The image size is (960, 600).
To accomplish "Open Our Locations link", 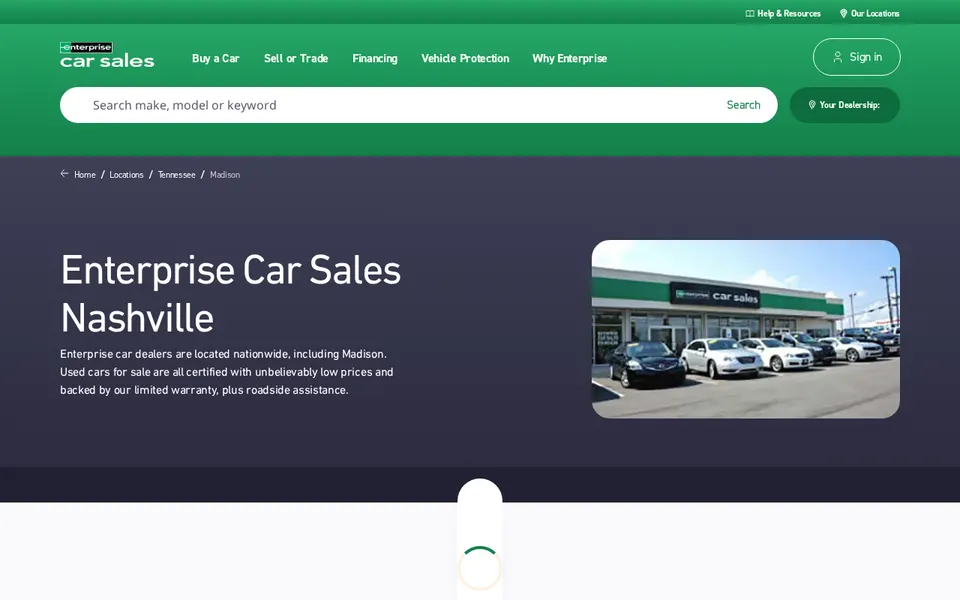I will tap(869, 13).
